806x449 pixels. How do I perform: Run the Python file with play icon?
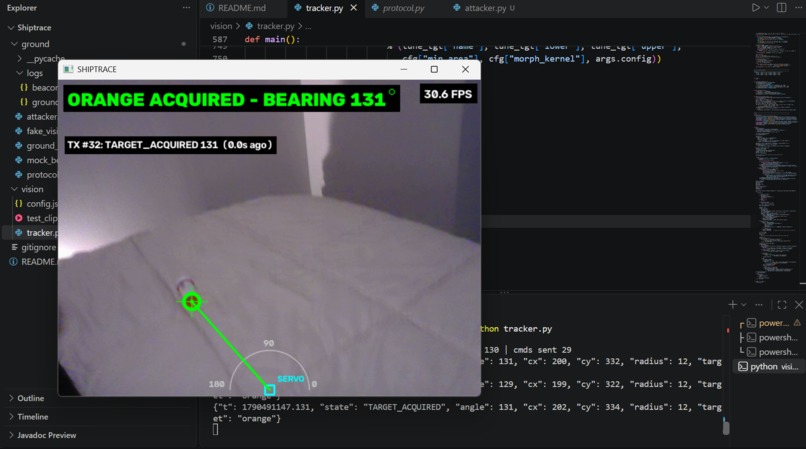(x=755, y=8)
